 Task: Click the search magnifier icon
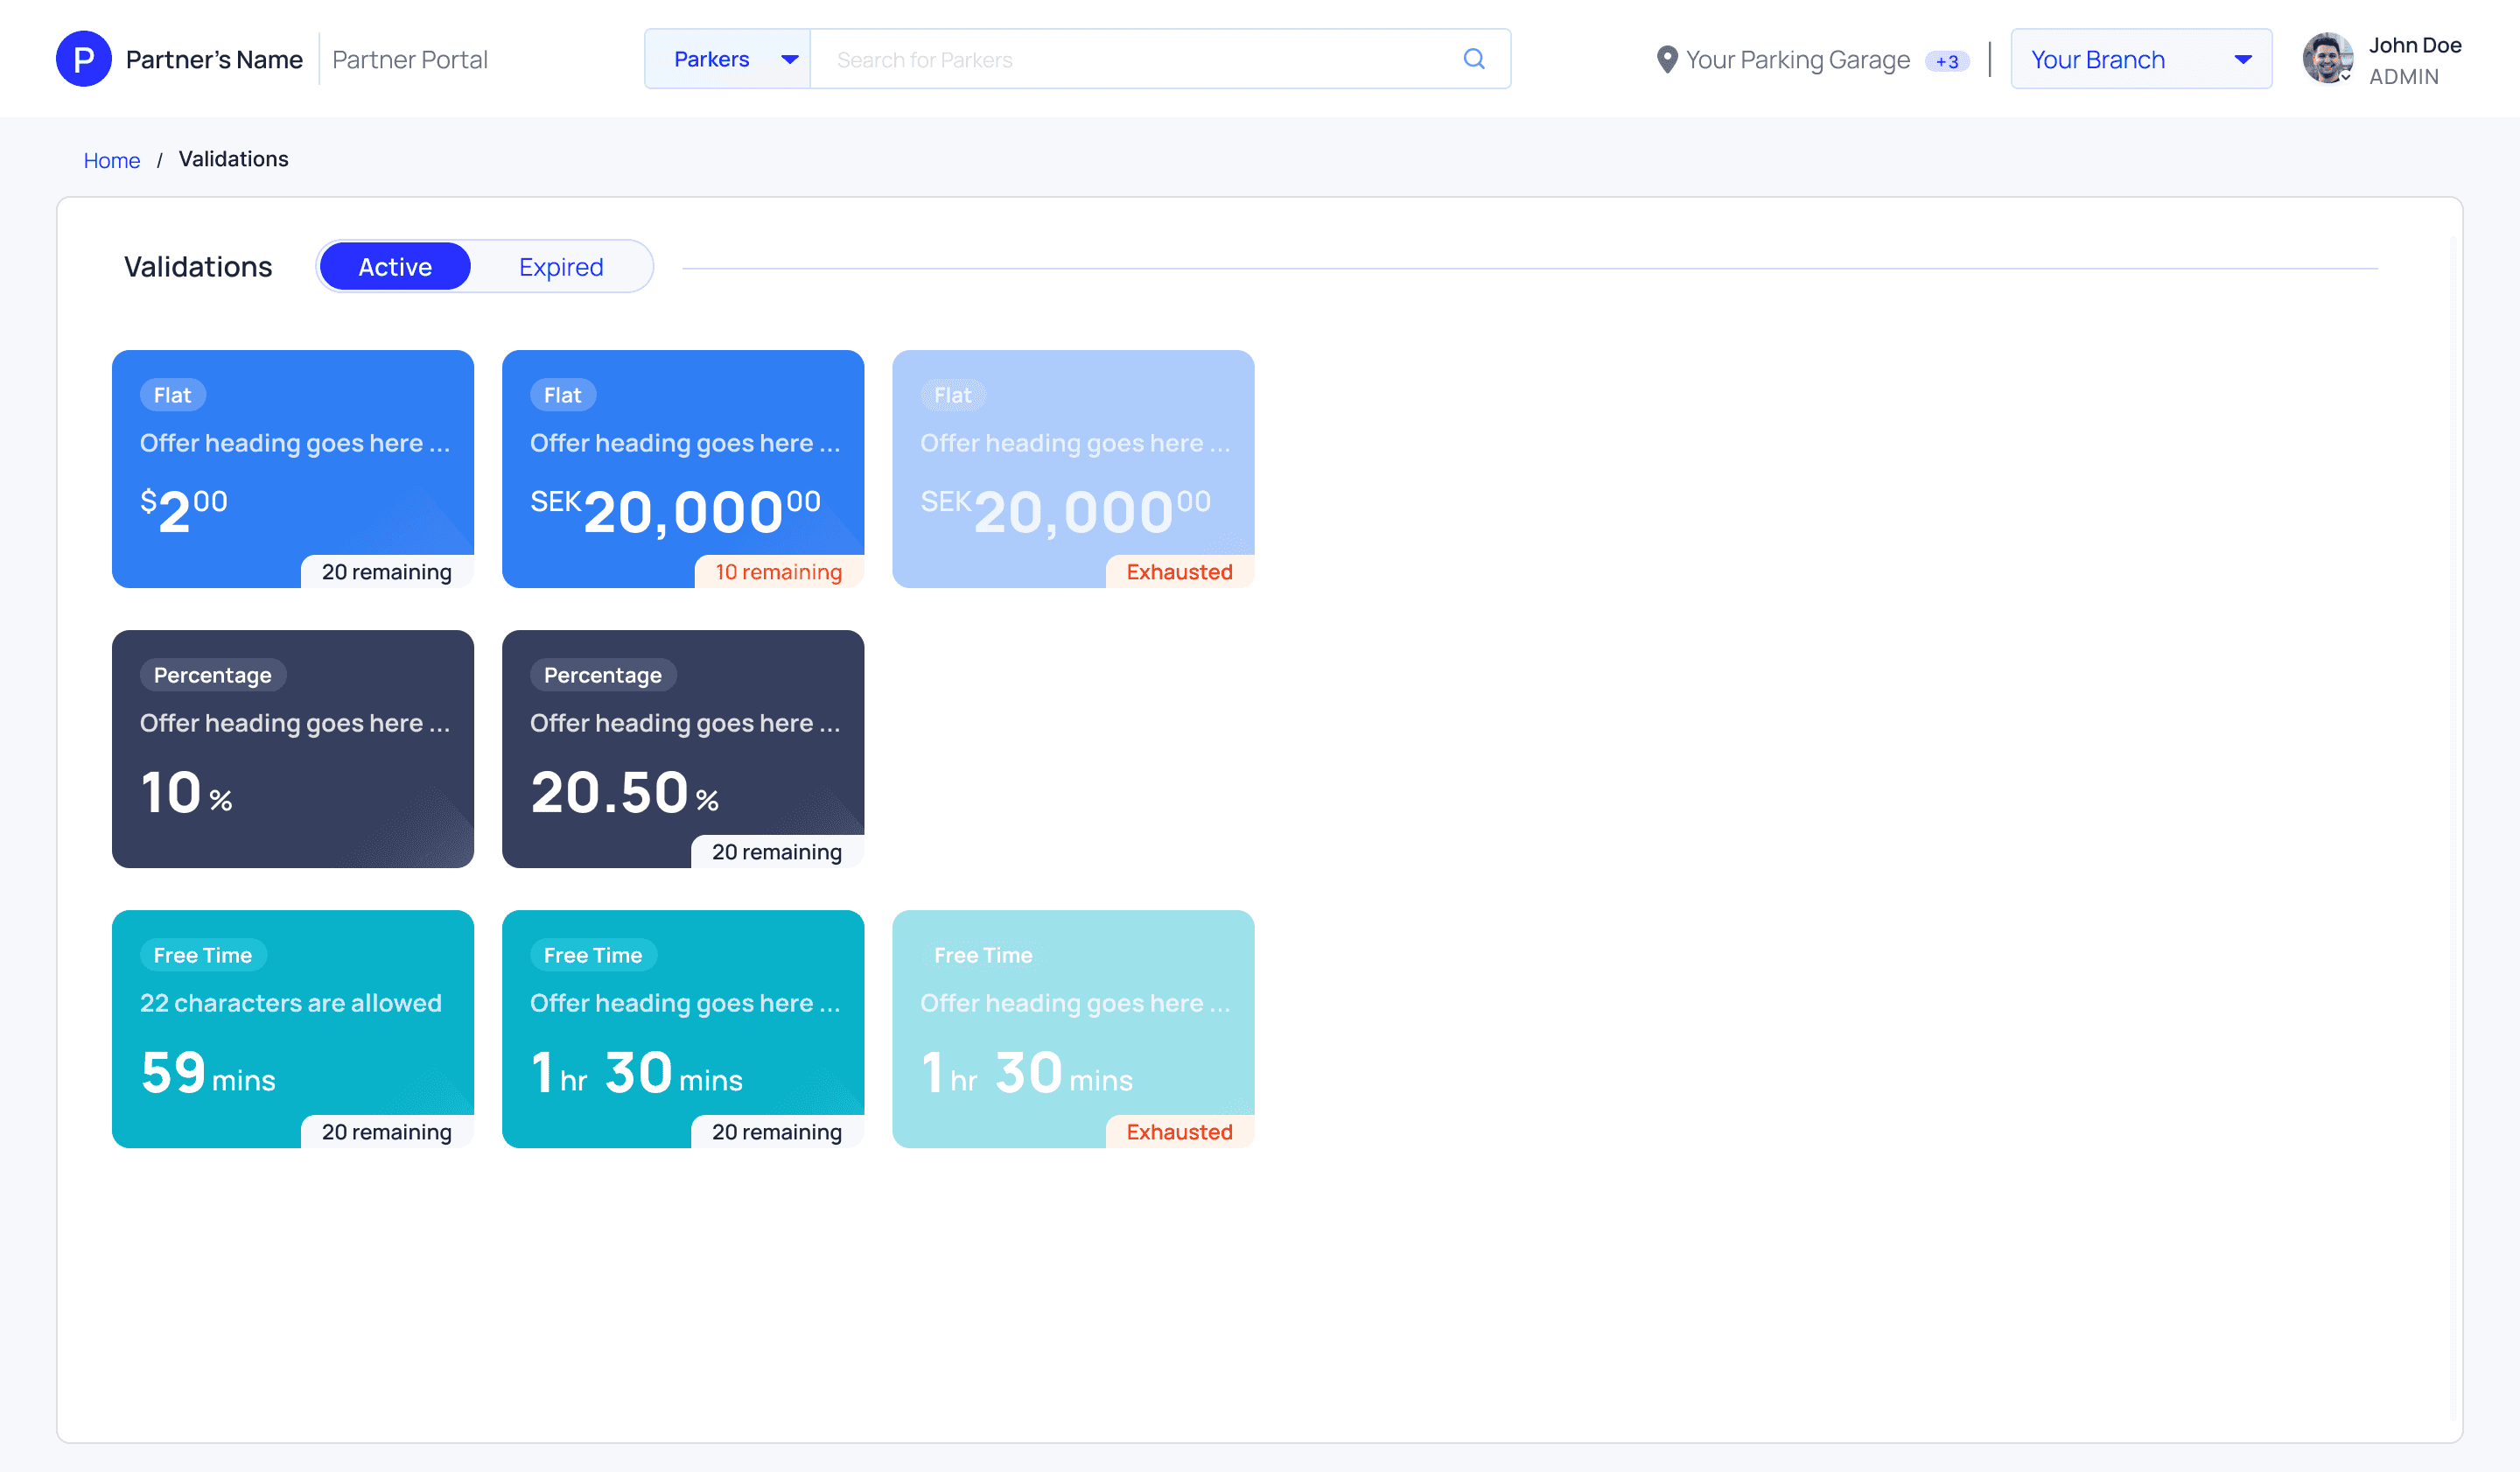point(1473,59)
